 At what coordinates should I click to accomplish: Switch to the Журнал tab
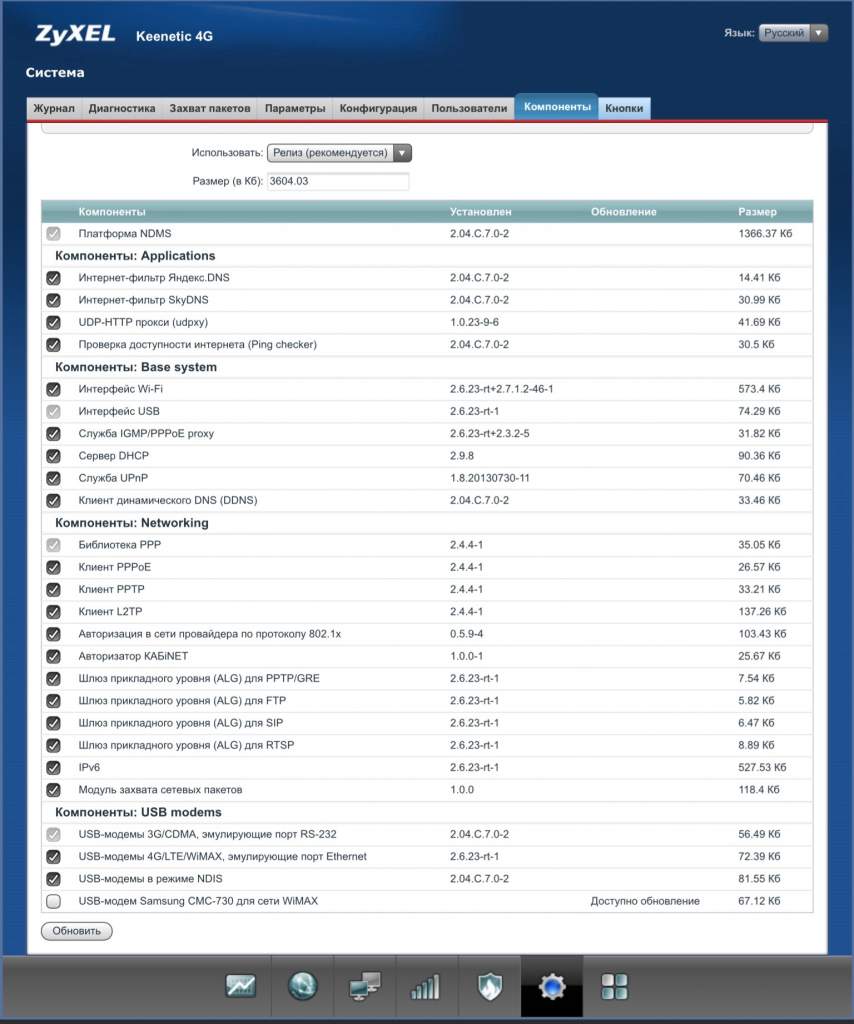(54, 108)
